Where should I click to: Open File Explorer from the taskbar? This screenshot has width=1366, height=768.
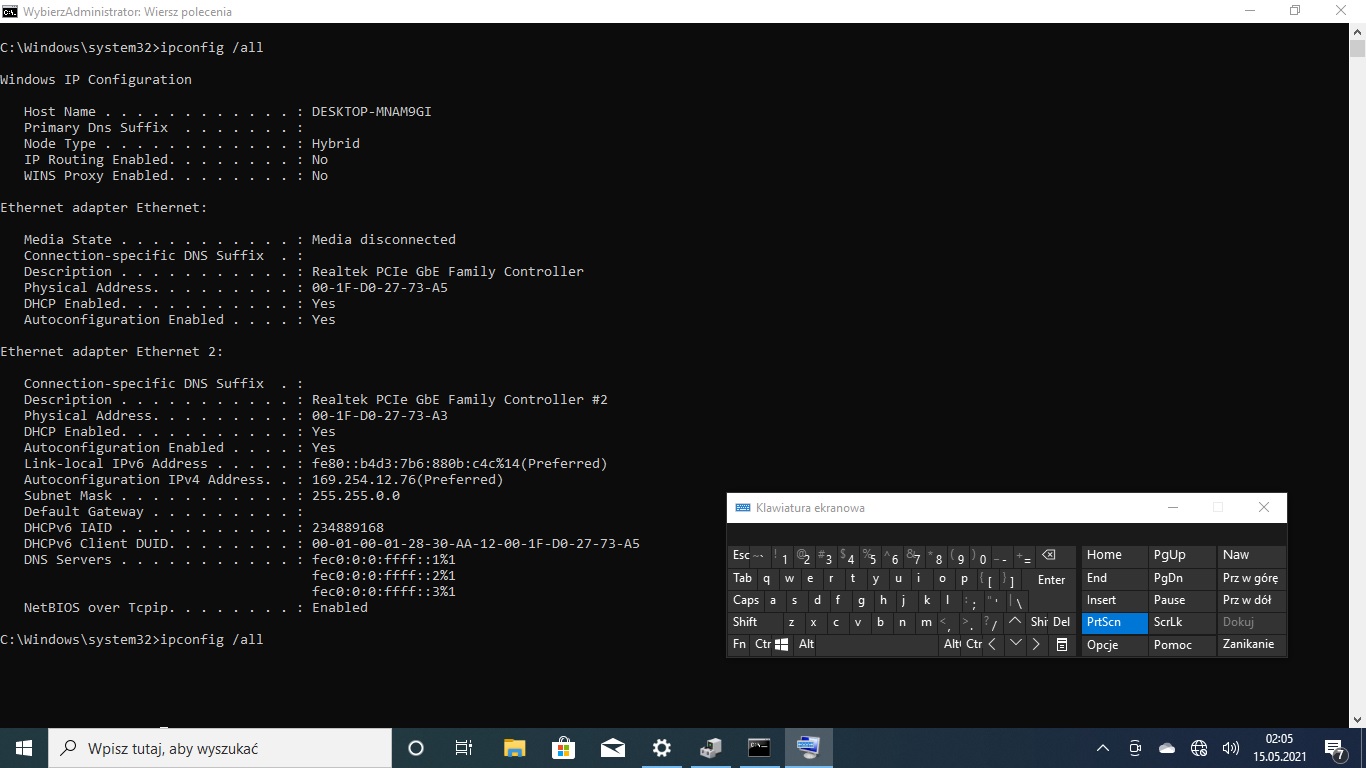[514, 748]
